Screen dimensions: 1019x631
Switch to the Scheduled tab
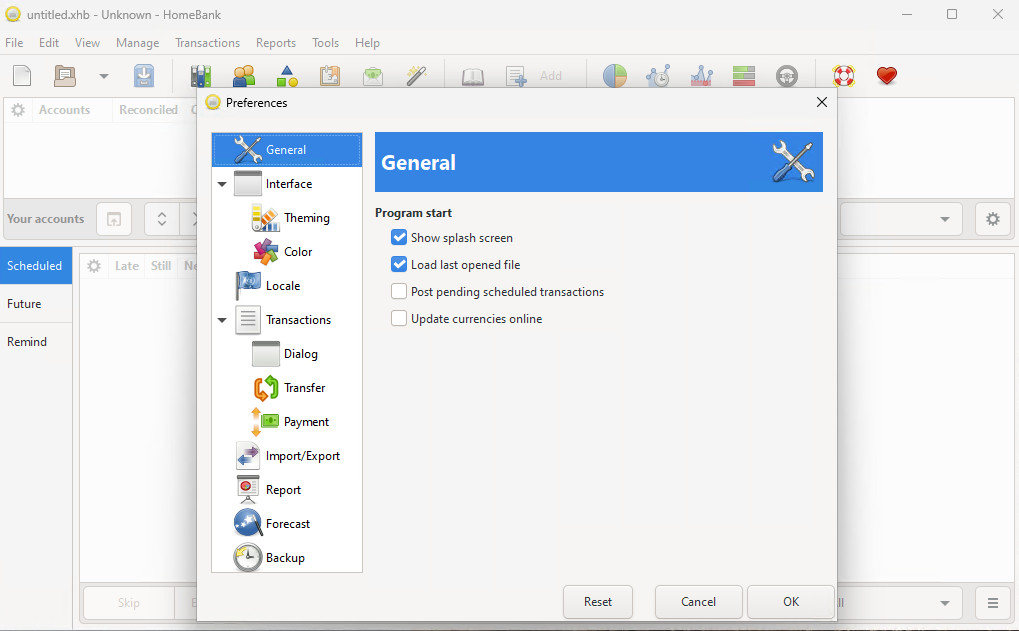tap(36, 265)
